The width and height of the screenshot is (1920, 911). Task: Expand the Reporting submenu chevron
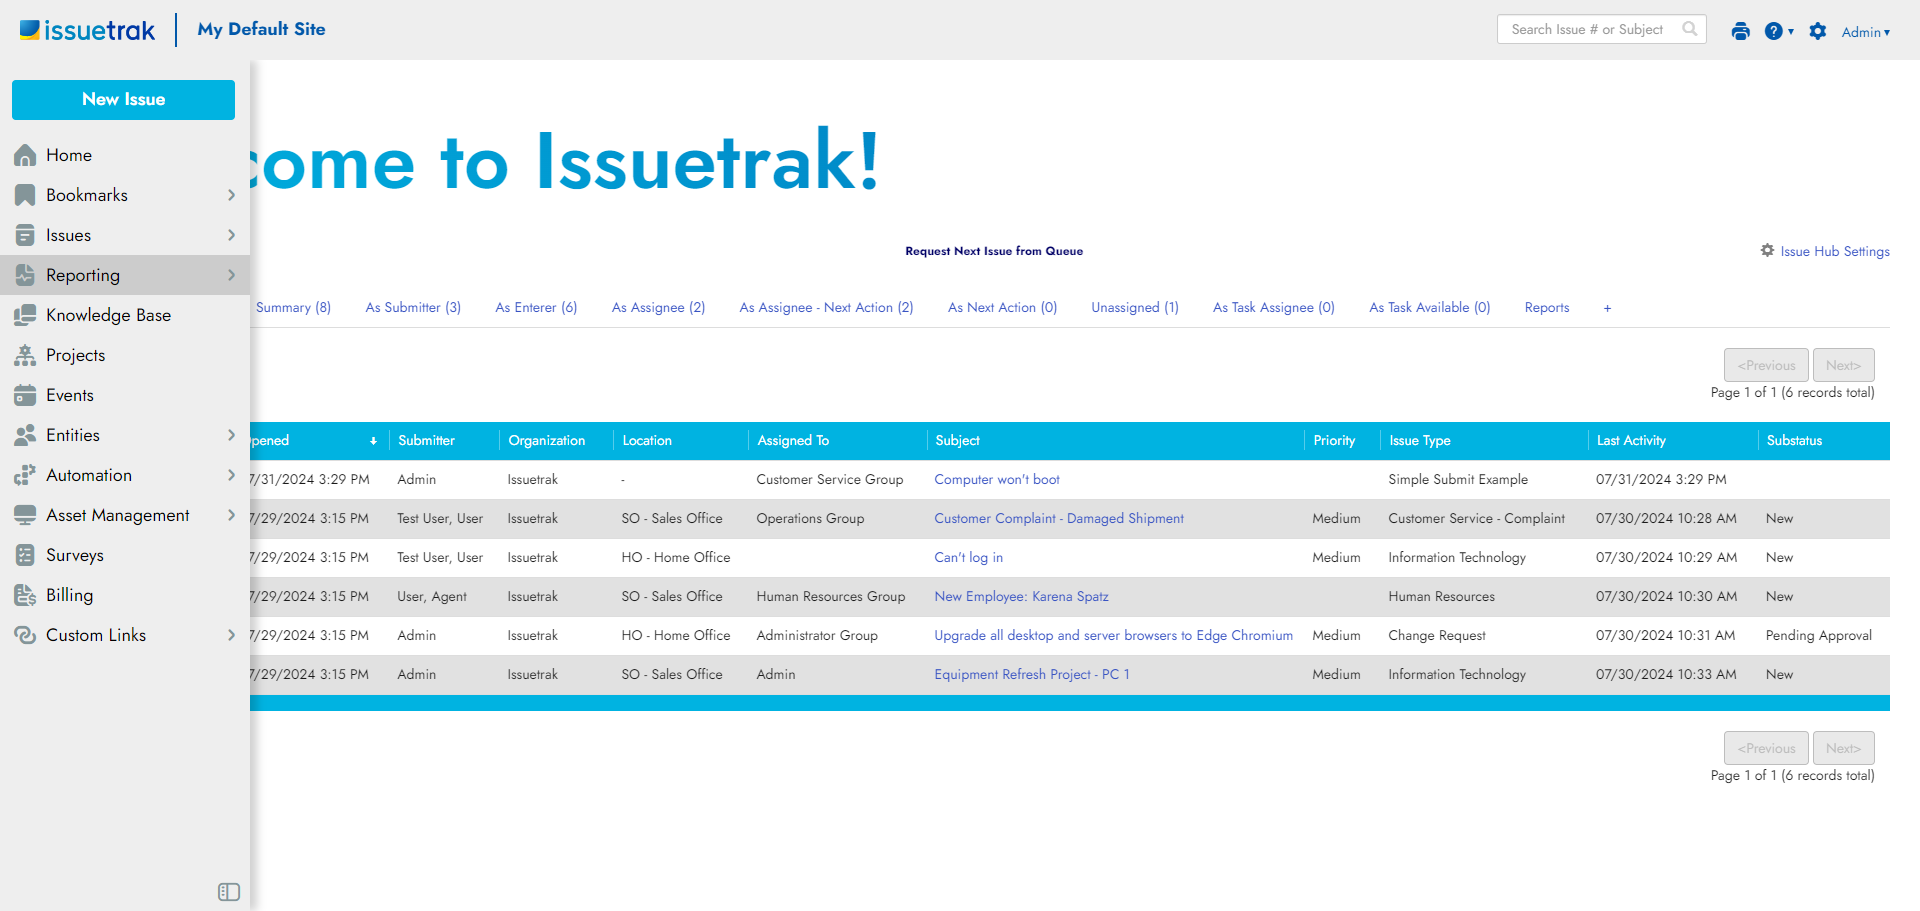[231, 275]
